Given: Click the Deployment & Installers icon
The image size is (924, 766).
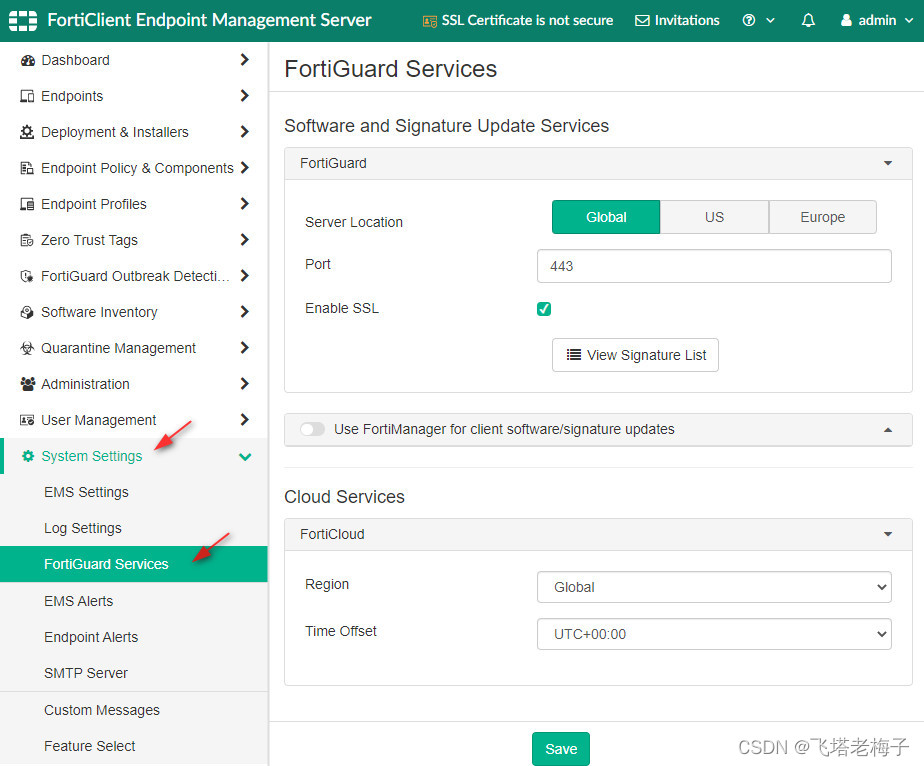Looking at the screenshot, I should tap(27, 132).
